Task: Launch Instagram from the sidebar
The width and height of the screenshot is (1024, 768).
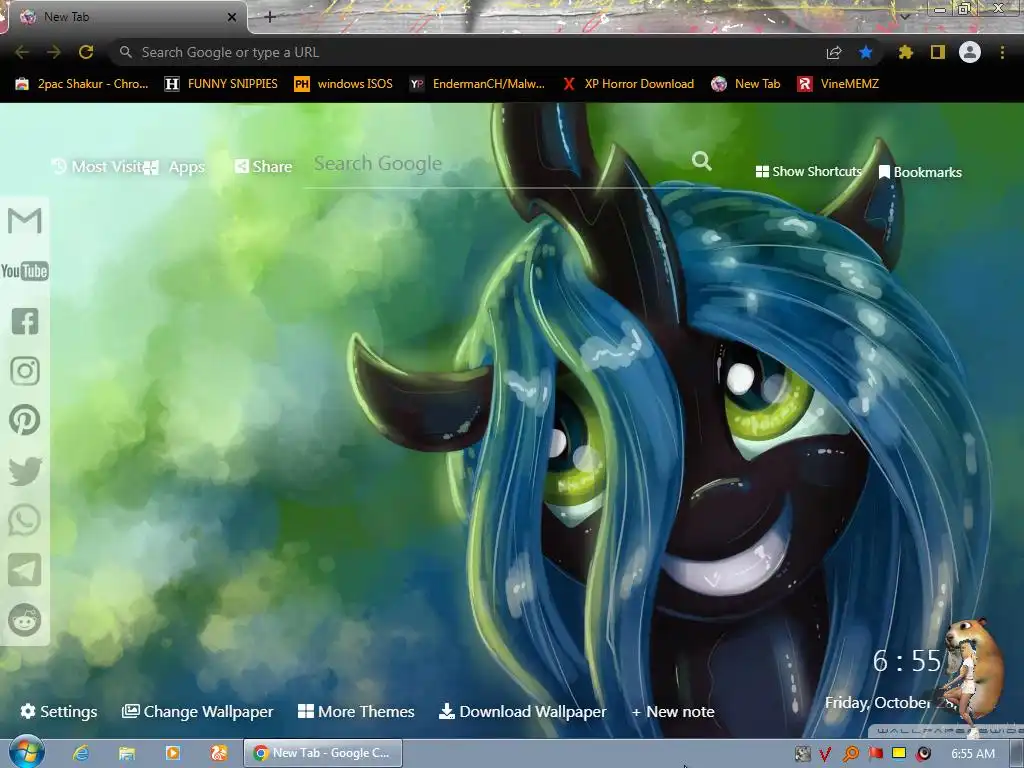Action: click(x=25, y=371)
